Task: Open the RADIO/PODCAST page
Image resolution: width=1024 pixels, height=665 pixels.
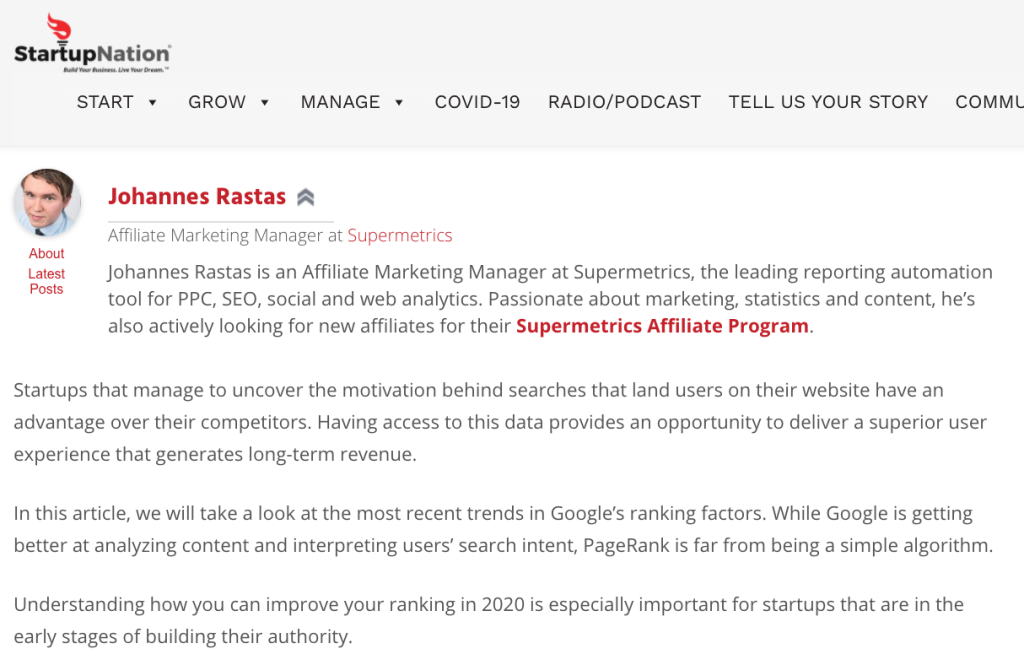Action: coord(624,102)
